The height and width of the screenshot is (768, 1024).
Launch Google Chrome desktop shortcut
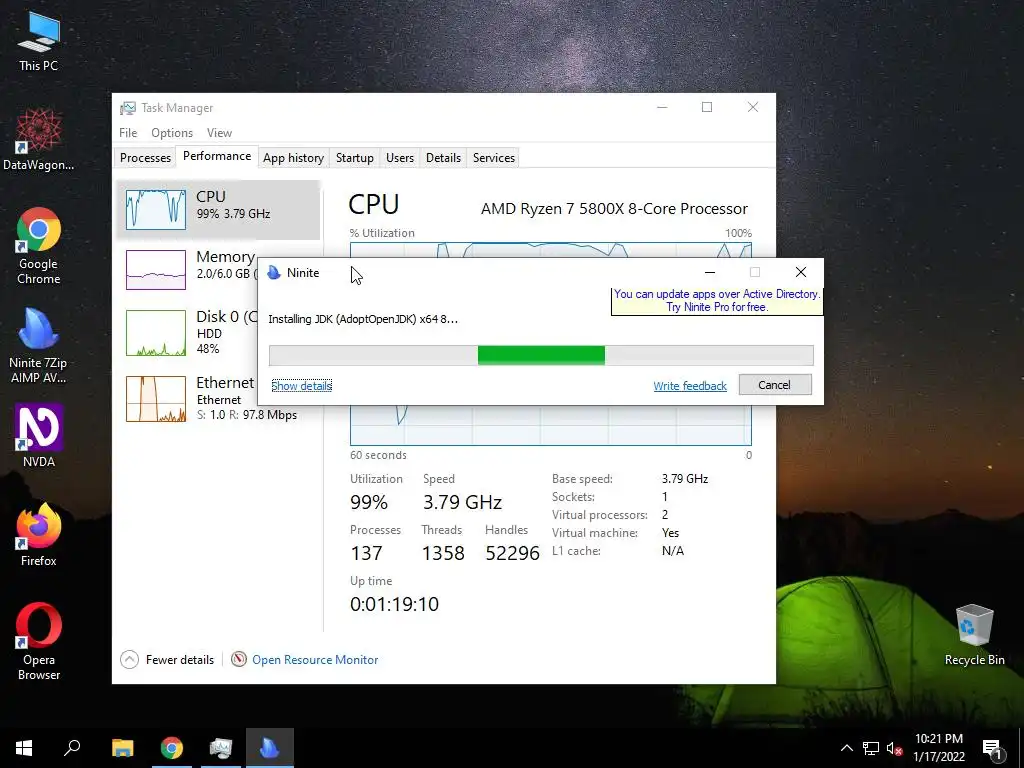pos(39,246)
